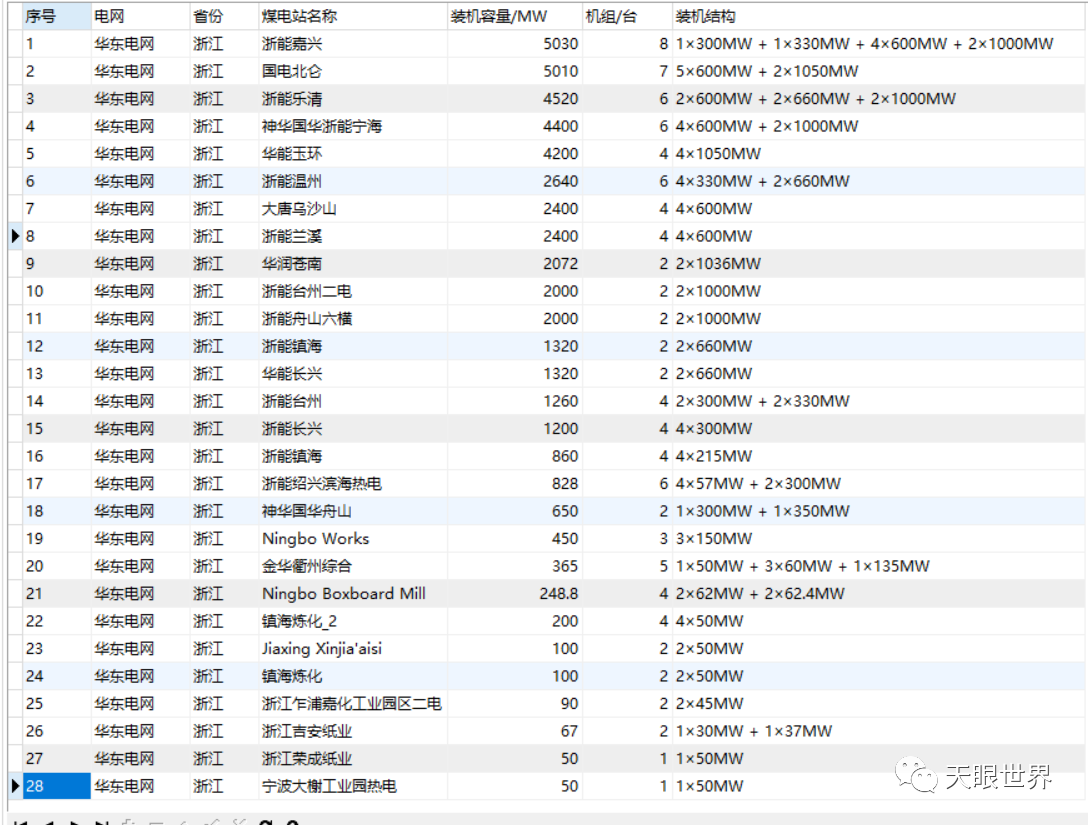This screenshot has width=1088, height=825.
Task: Select the 2×1036MW structure cell
Action: coord(878,264)
